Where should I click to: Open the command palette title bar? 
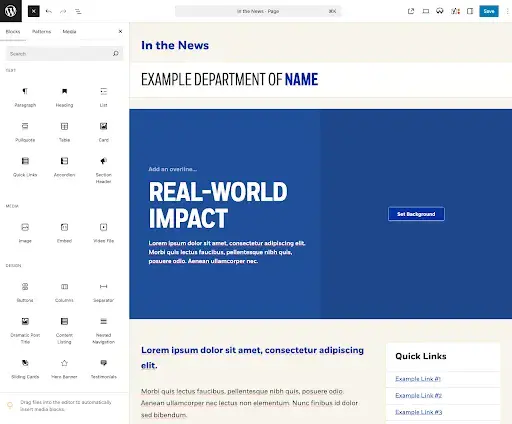tap(258, 11)
